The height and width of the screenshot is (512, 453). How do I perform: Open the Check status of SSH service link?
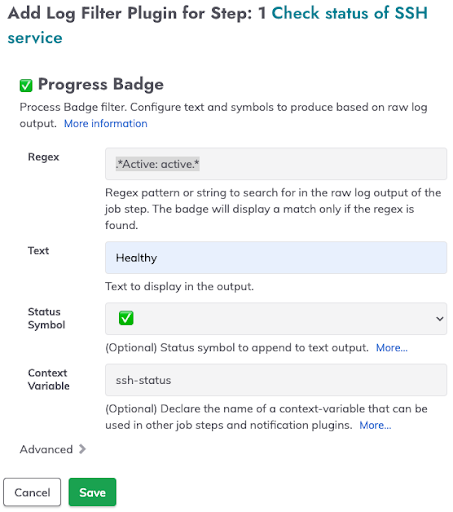[217, 25]
